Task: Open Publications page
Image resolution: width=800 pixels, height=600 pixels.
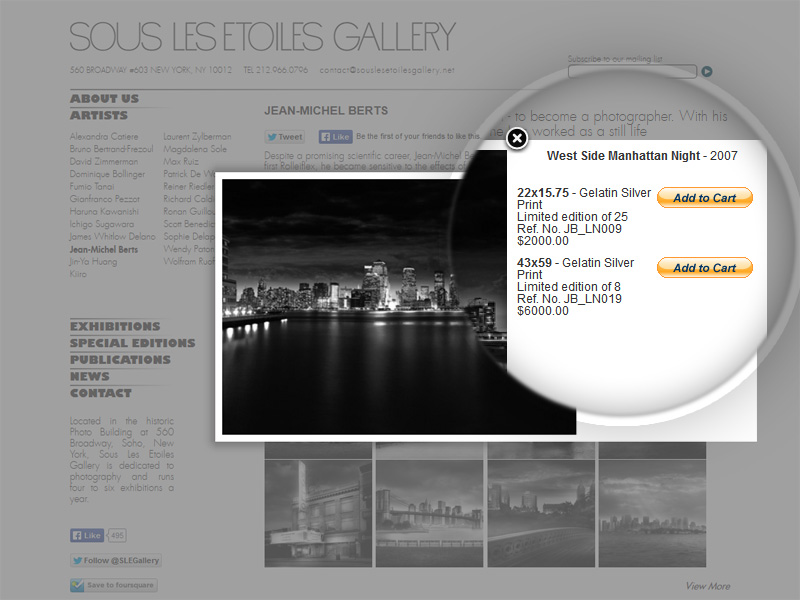Action: [120, 360]
